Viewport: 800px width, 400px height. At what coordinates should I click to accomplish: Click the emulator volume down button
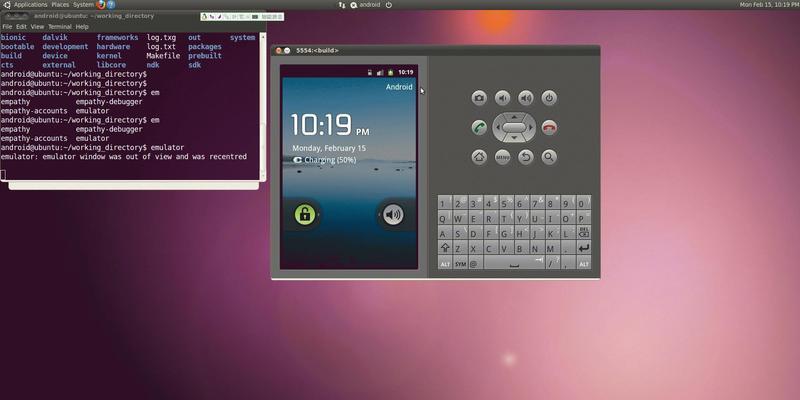coord(503,98)
